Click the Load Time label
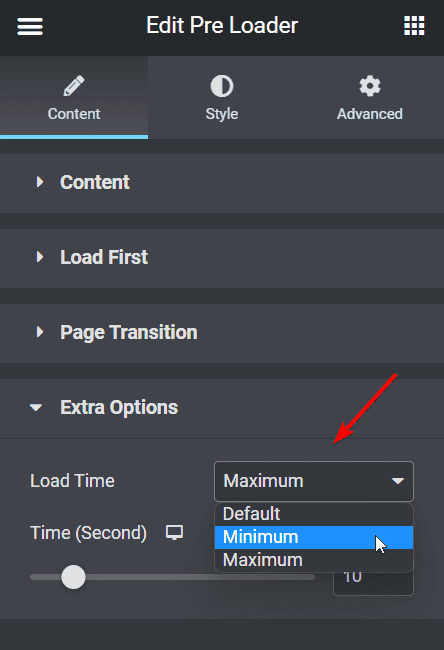 click(72, 481)
